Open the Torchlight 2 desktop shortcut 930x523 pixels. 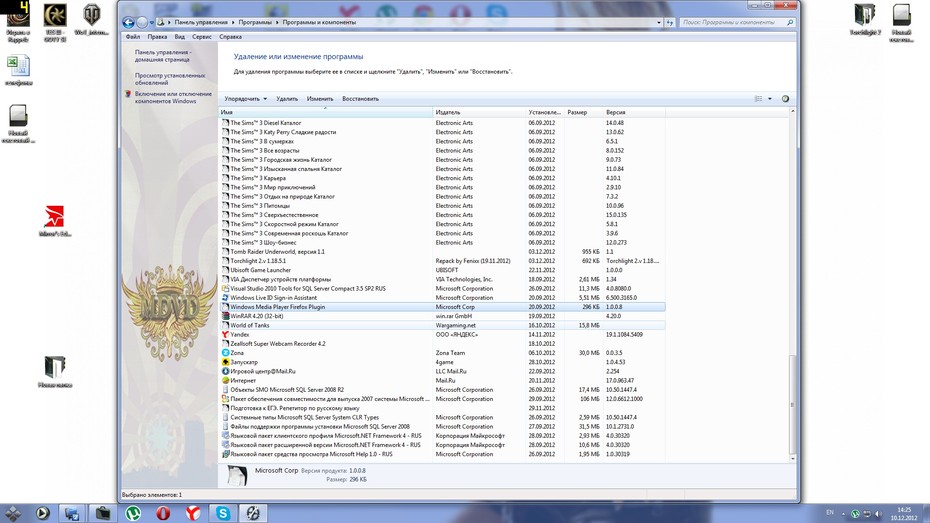tap(865, 20)
